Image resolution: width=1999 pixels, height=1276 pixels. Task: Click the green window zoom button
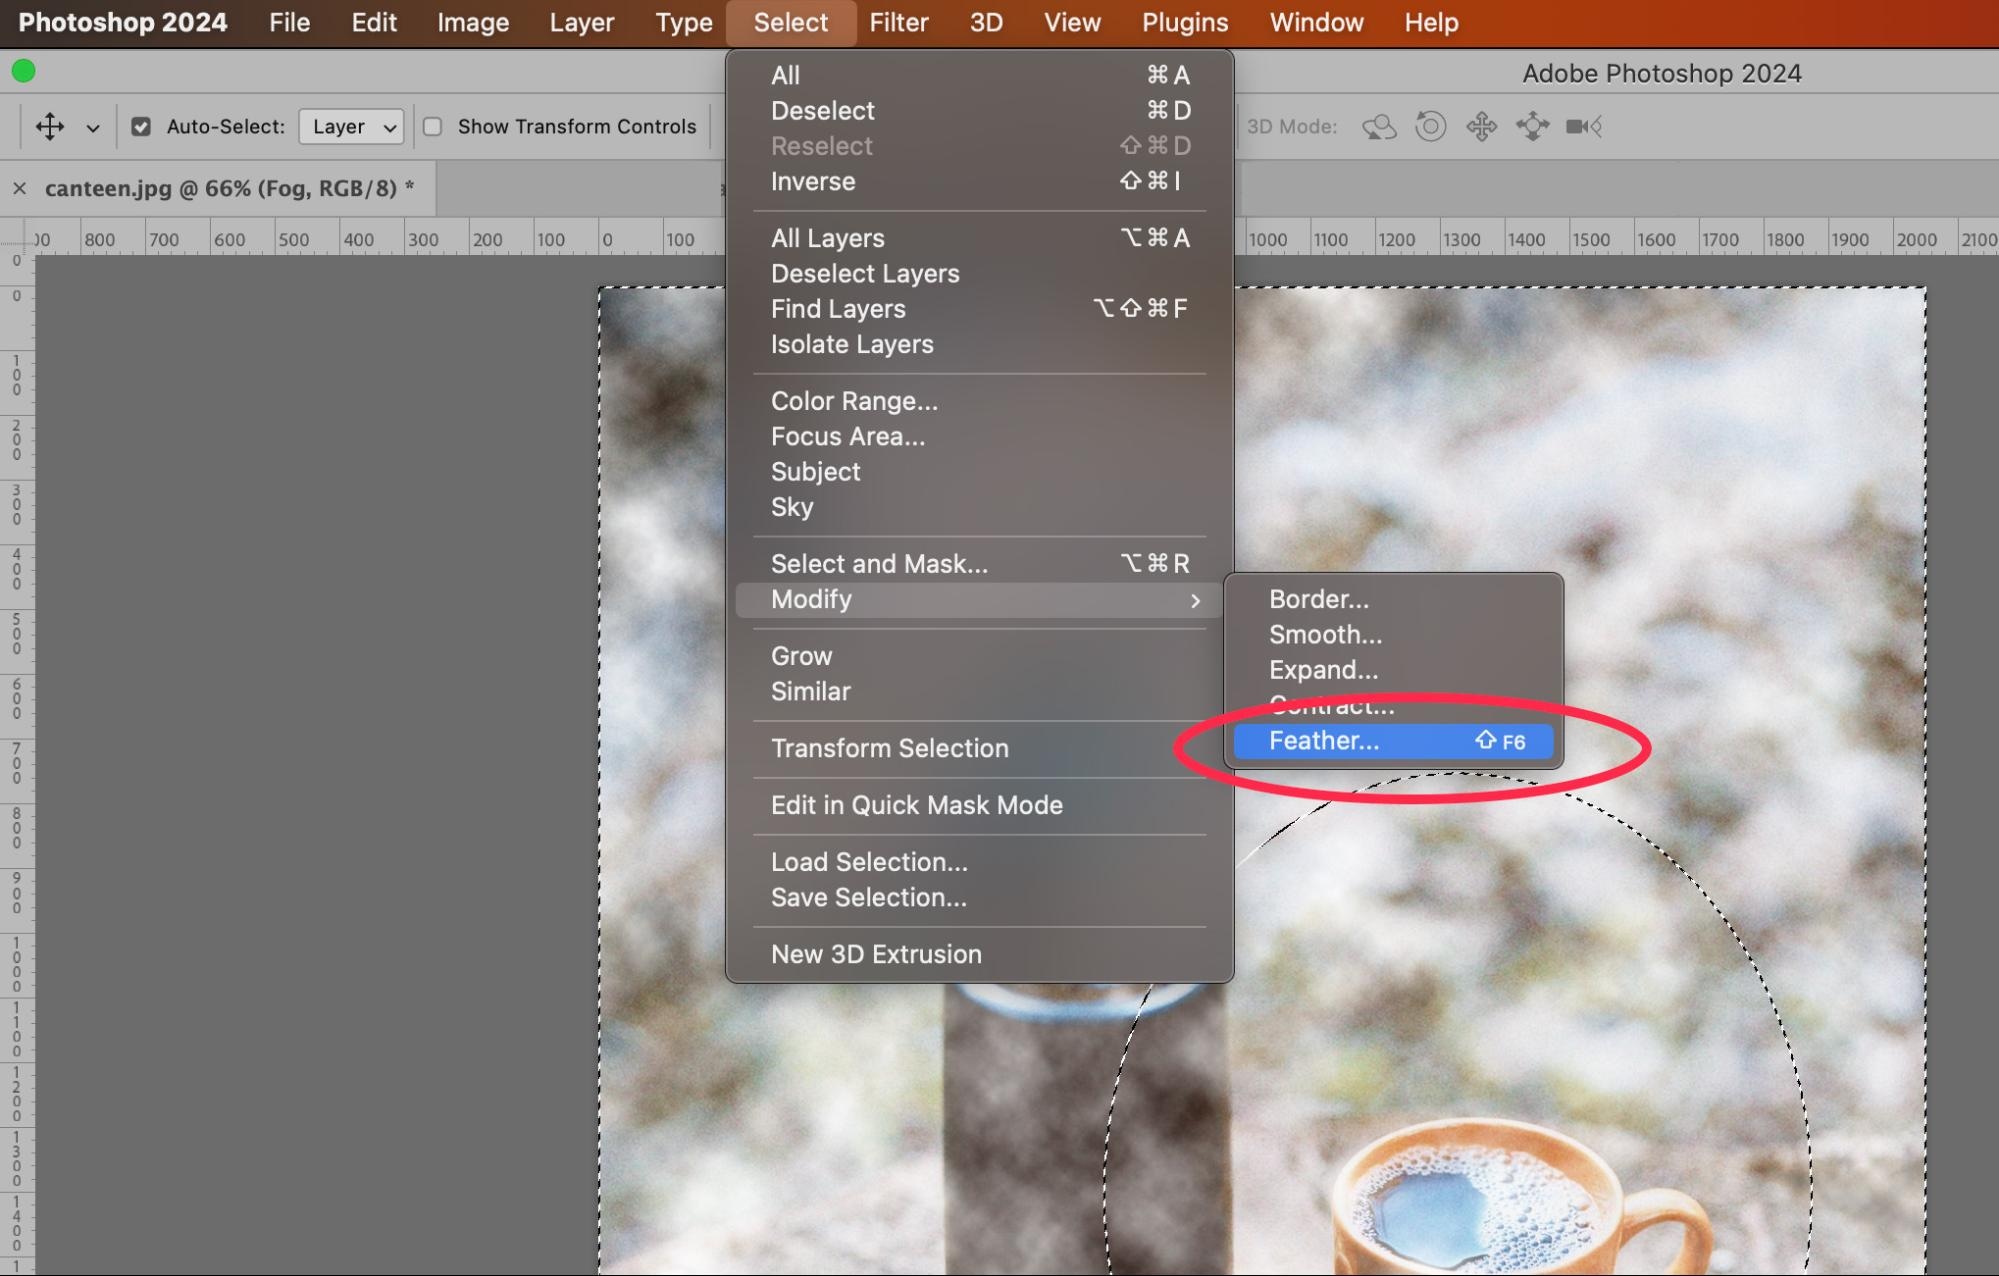(23, 71)
